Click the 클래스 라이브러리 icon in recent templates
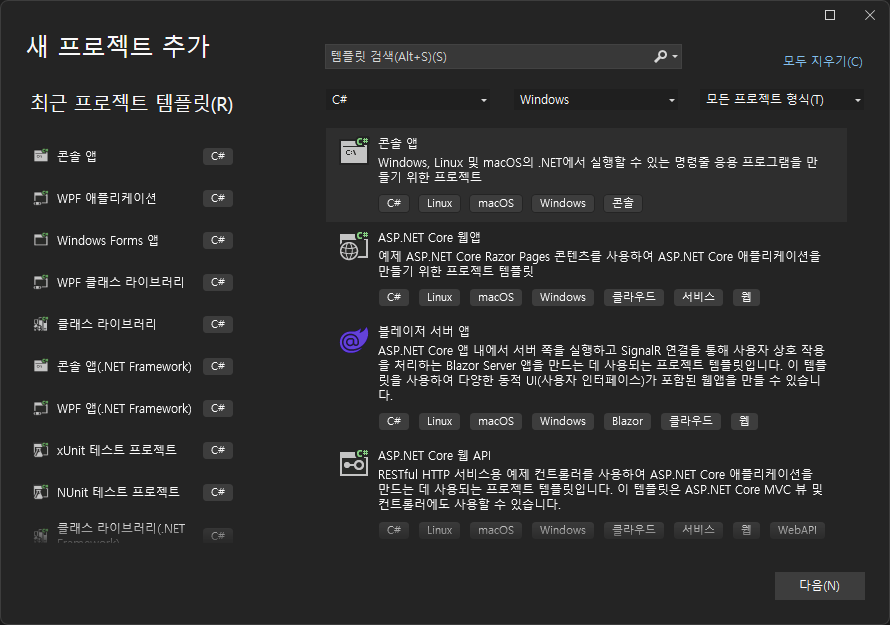 click(x=41, y=324)
